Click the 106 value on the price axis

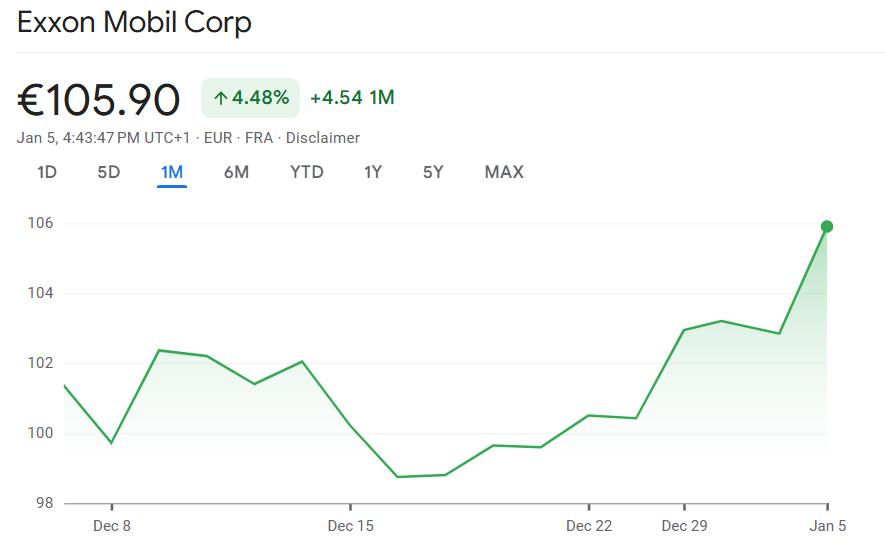[40, 223]
